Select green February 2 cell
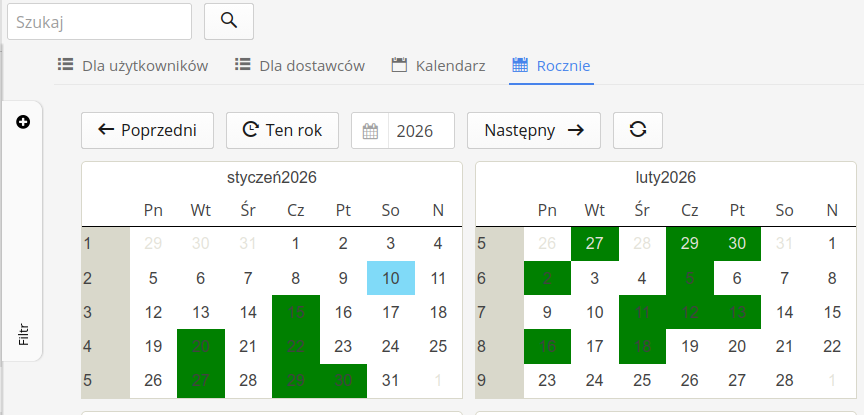The height and width of the screenshot is (415, 864). click(547, 277)
